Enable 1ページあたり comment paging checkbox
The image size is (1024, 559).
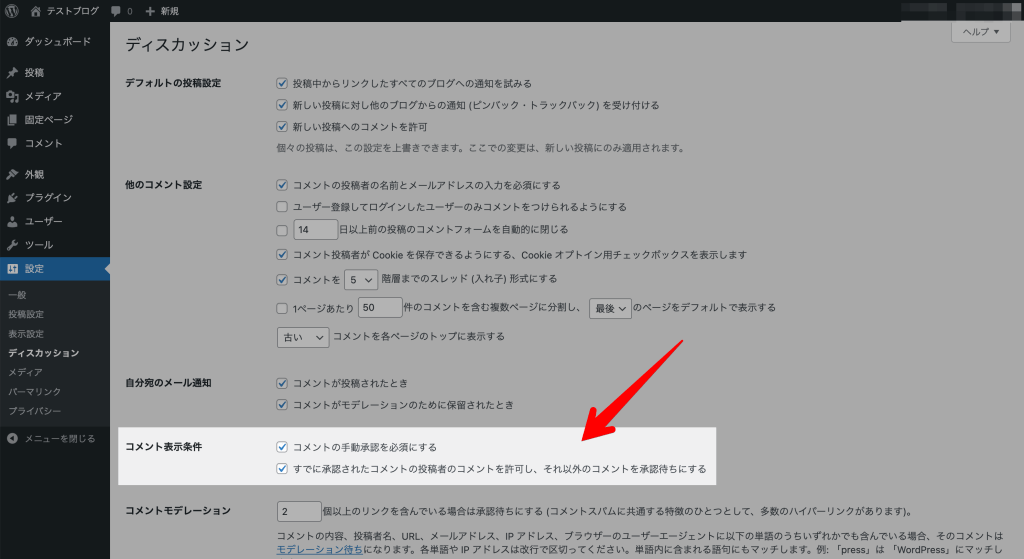click(x=282, y=308)
